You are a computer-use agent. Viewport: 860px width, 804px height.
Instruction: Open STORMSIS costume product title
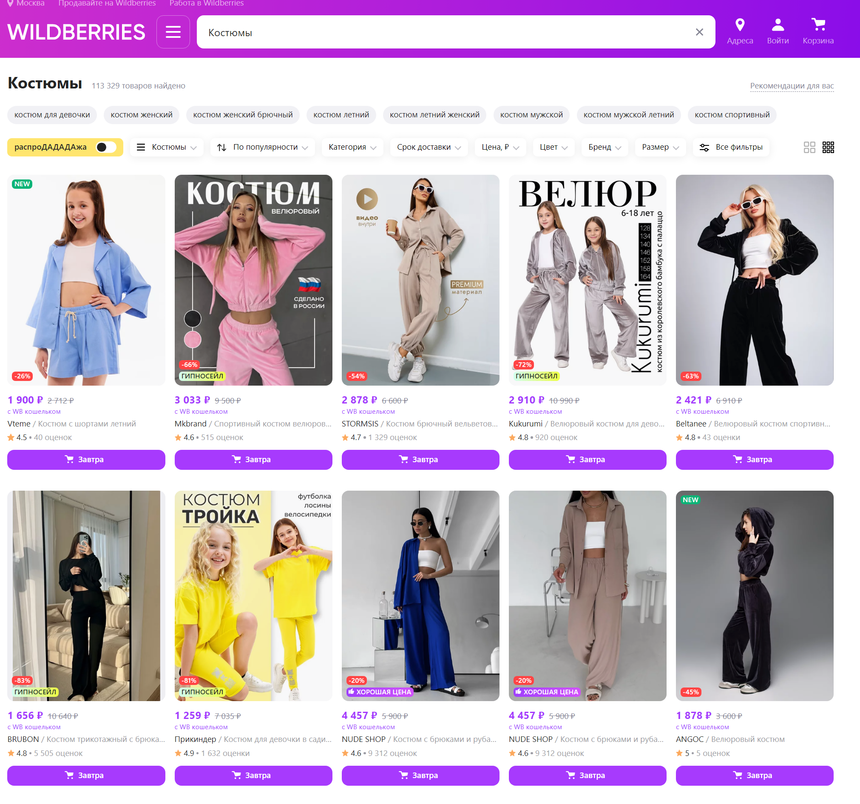point(420,424)
